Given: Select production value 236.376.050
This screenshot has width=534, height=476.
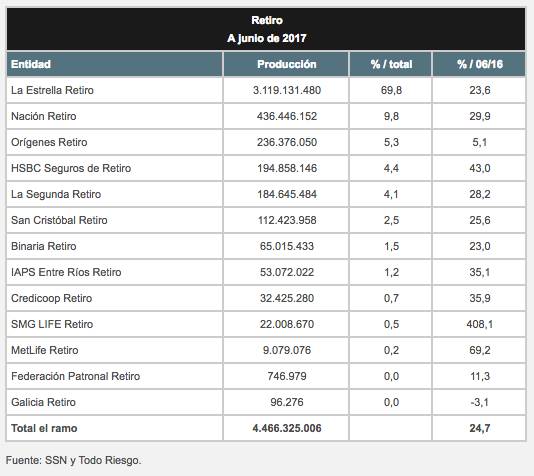Looking at the screenshot, I should coord(287,142).
